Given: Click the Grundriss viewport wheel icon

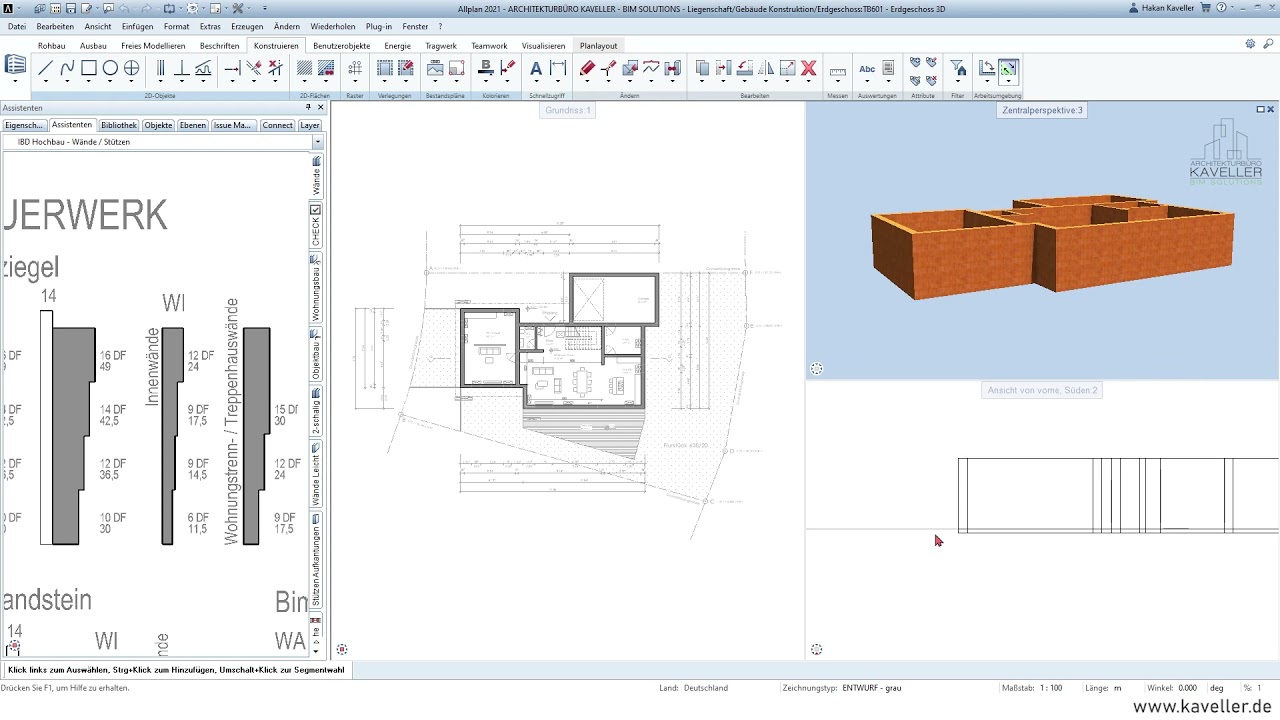Looking at the screenshot, I should click(x=342, y=649).
